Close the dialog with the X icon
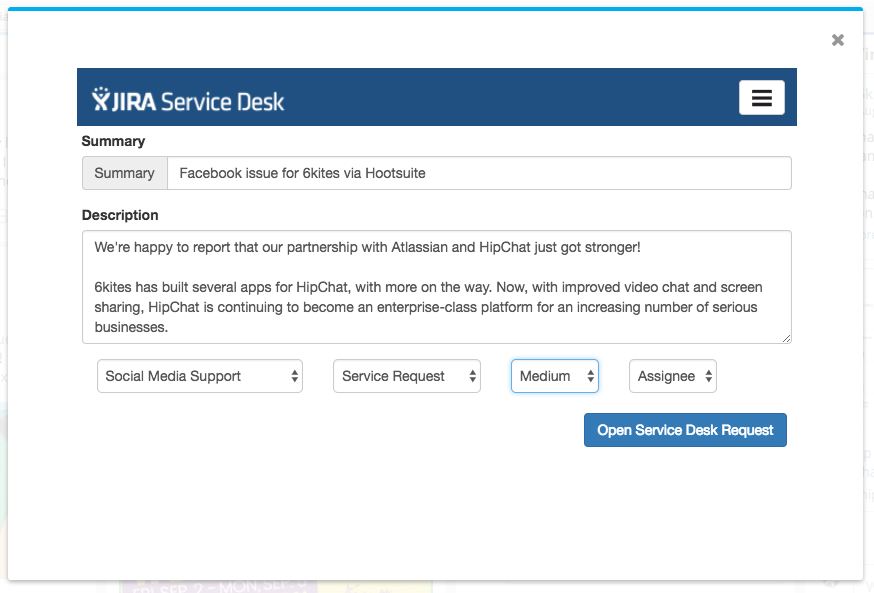Screen dimensions: 874x593 (838, 40)
